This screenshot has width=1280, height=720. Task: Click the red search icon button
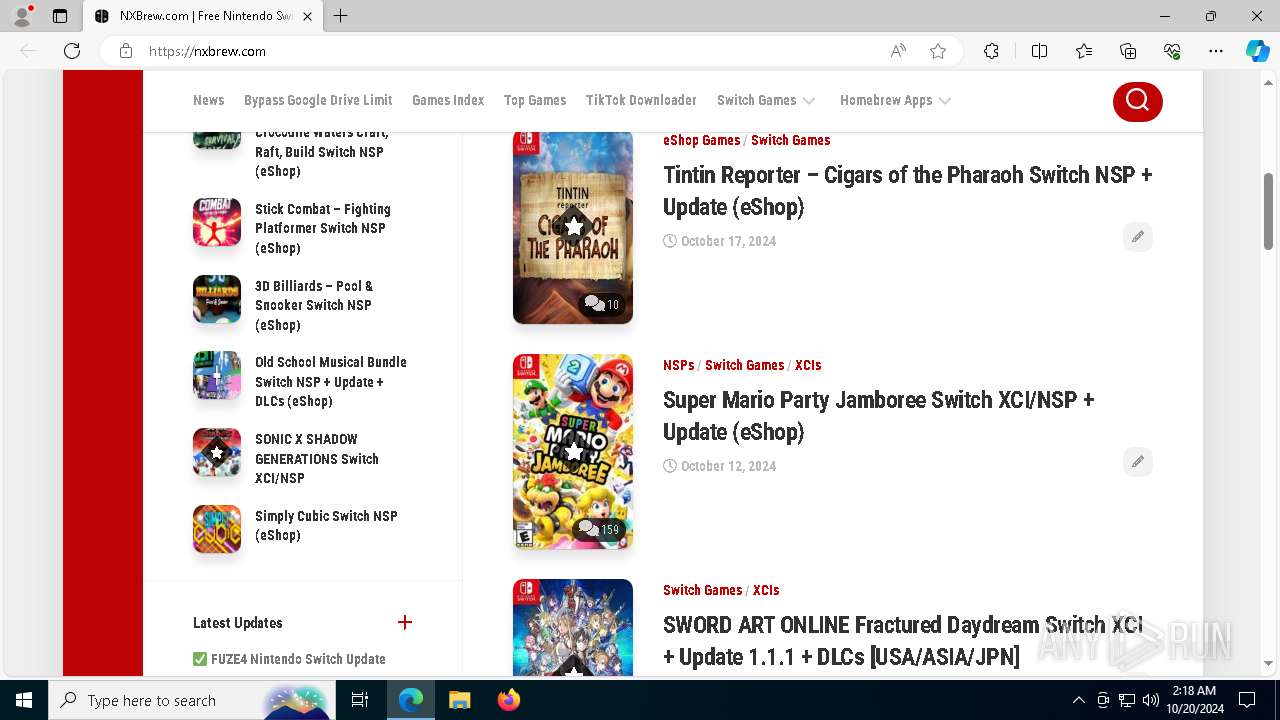point(1137,100)
